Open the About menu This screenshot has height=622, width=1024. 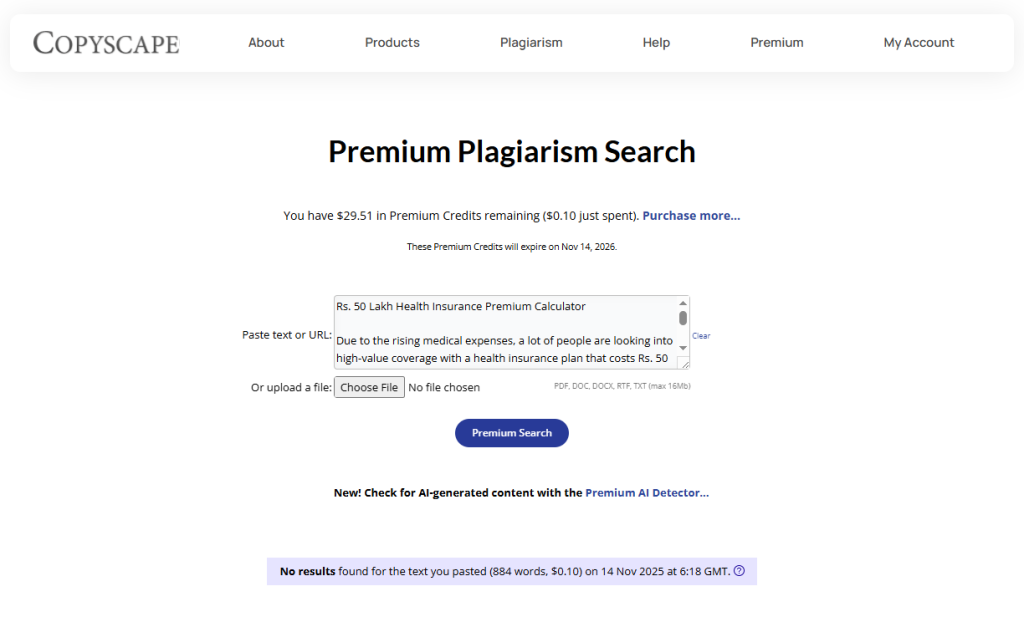coord(266,43)
